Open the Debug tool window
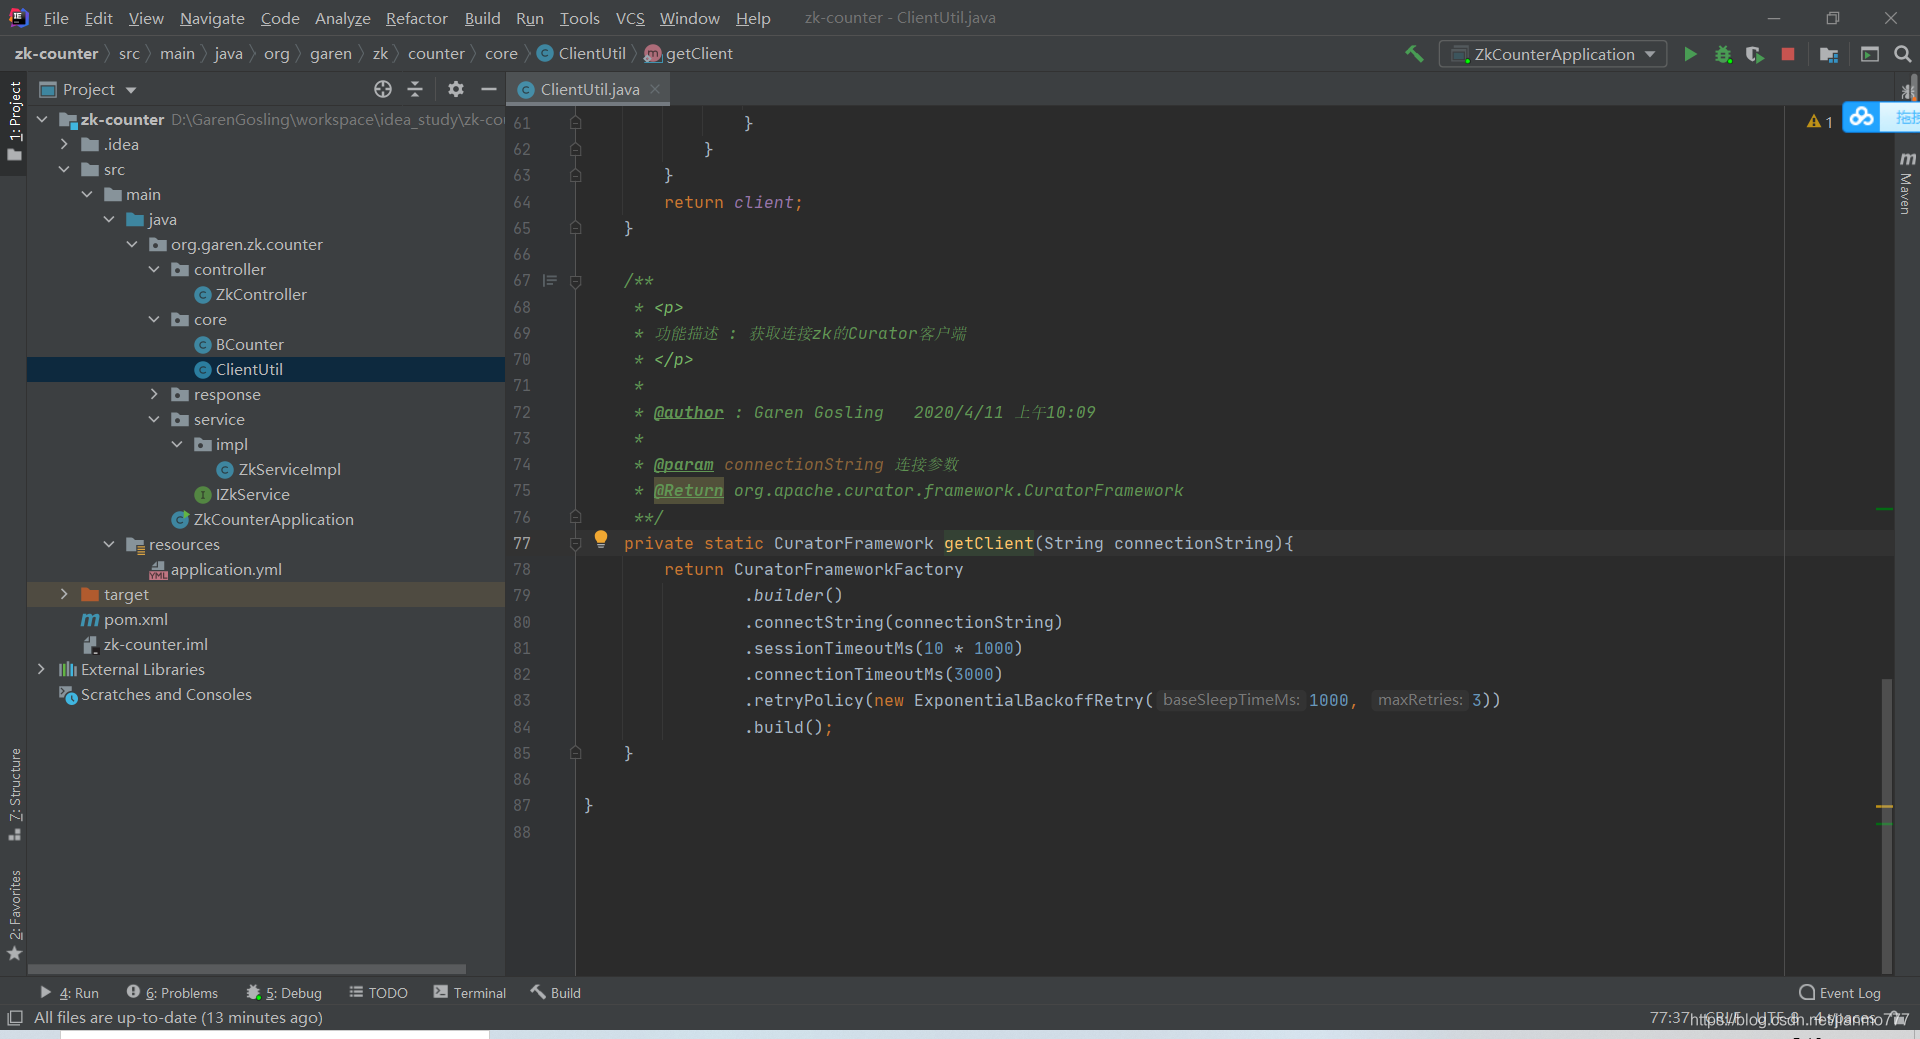The width and height of the screenshot is (1920, 1039). [284, 993]
